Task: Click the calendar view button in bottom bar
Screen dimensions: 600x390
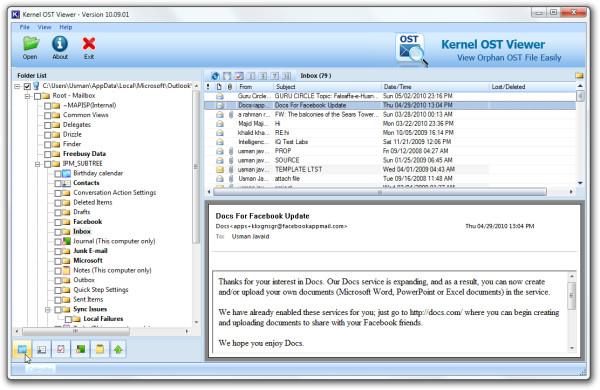Action: coord(22,349)
